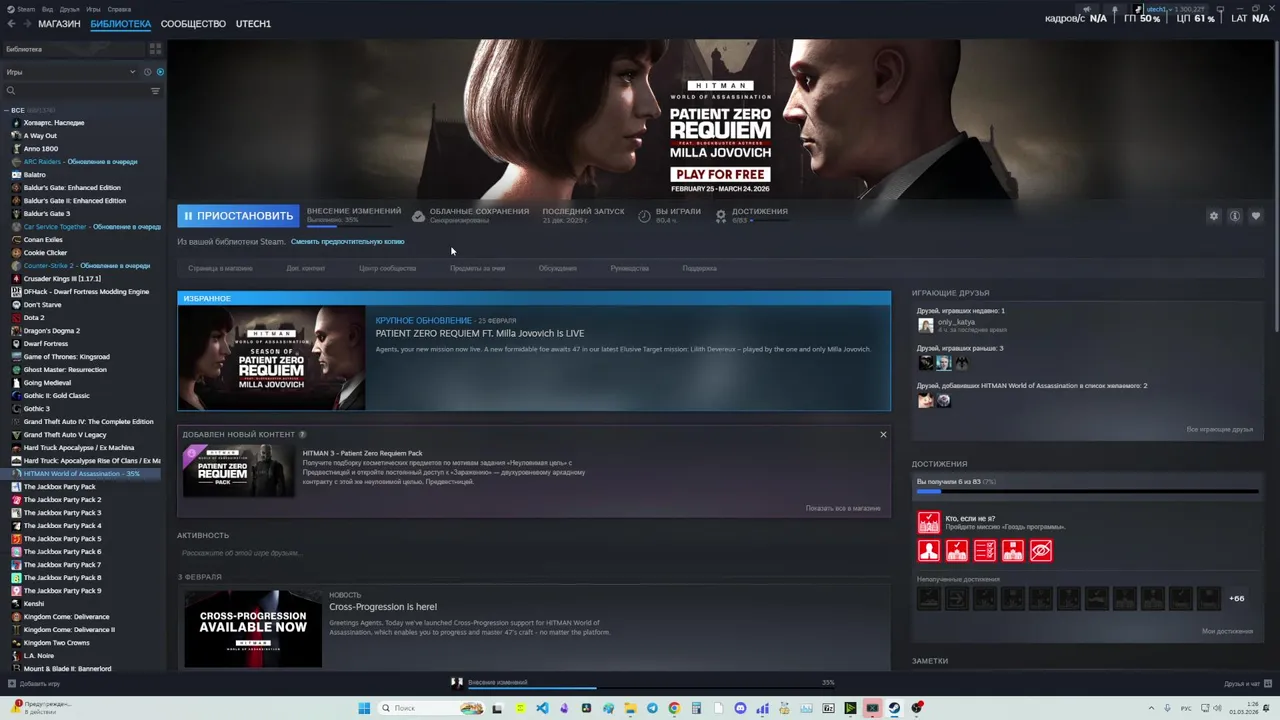Click Все играющие друзья link
The height and width of the screenshot is (720, 1280).
(x=1219, y=429)
